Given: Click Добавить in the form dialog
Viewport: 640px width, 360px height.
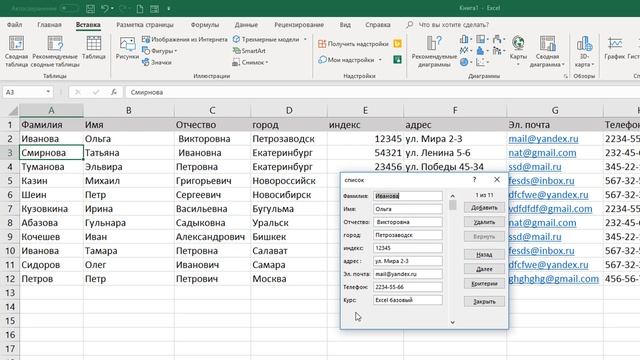Looking at the screenshot, I should [484, 208].
